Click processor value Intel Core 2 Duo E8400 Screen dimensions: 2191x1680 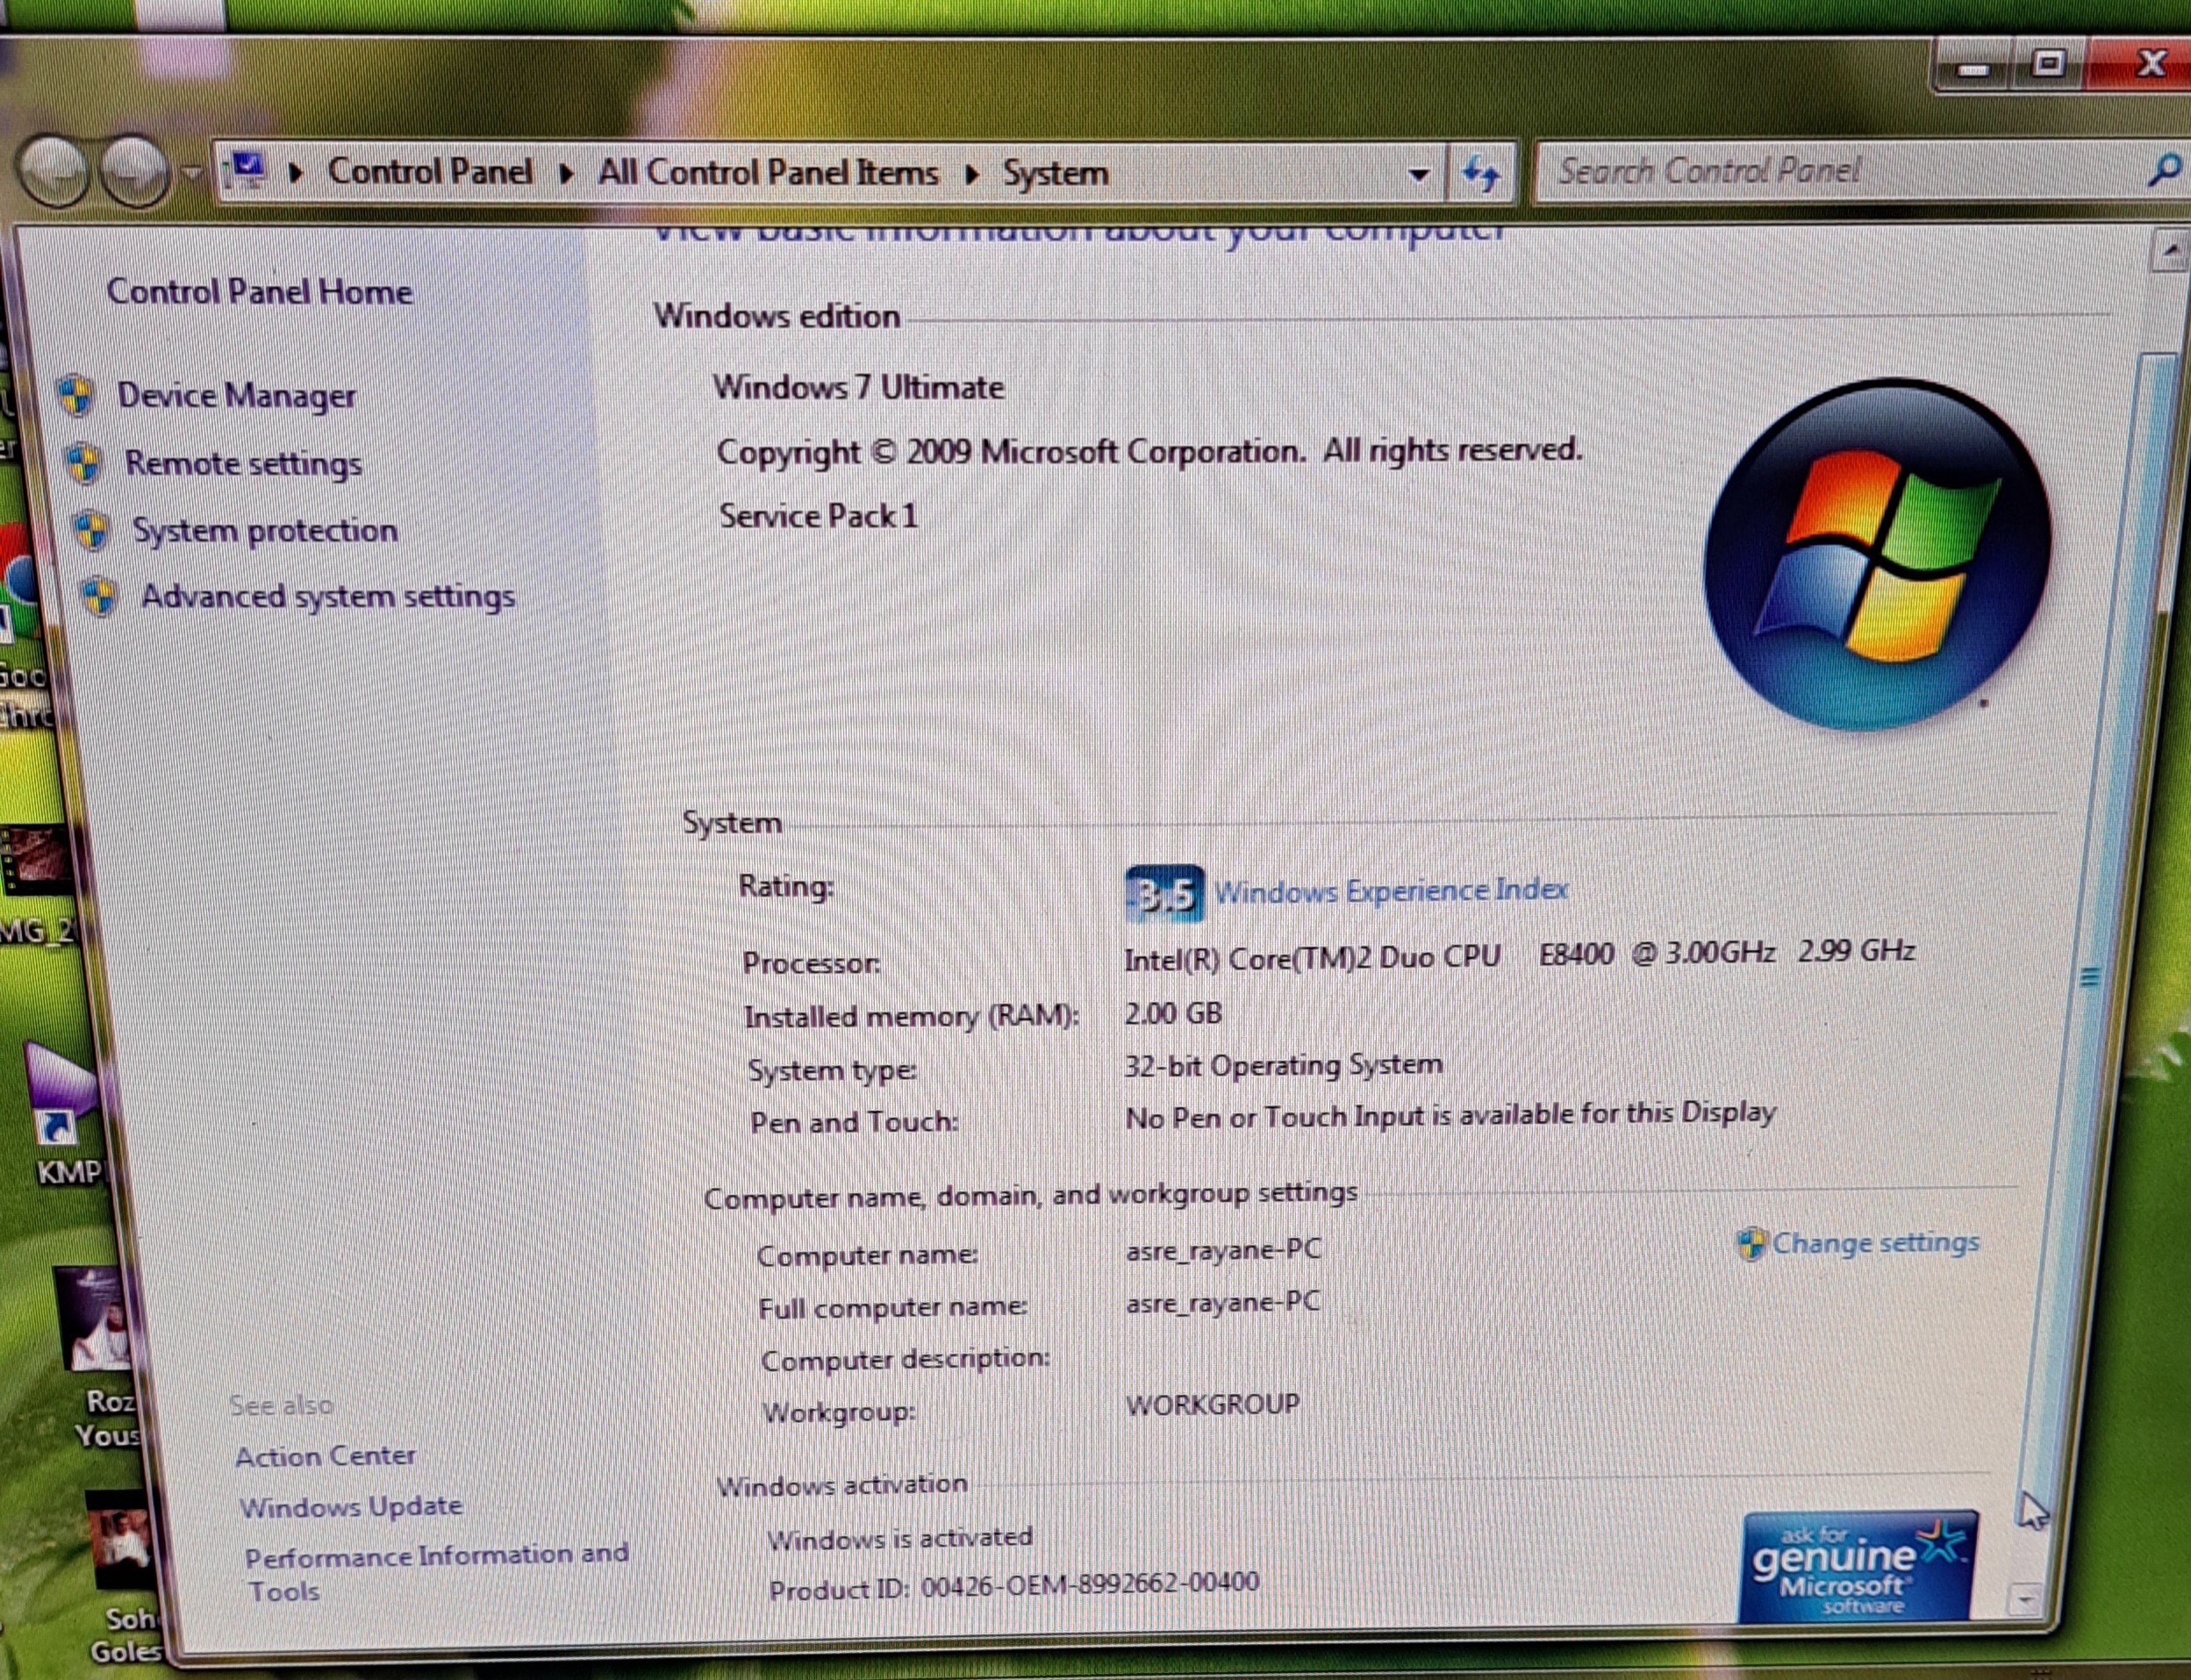click(x=1519, y=955)
